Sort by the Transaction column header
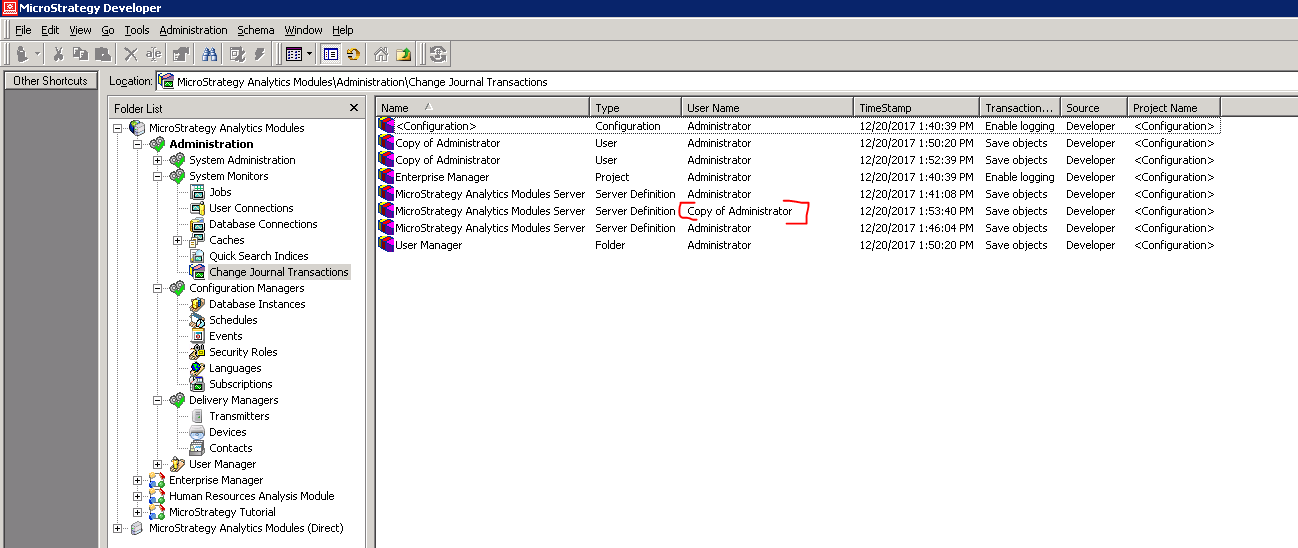The height and width of the screenshot is (548, 1298). click(1020, 107)
